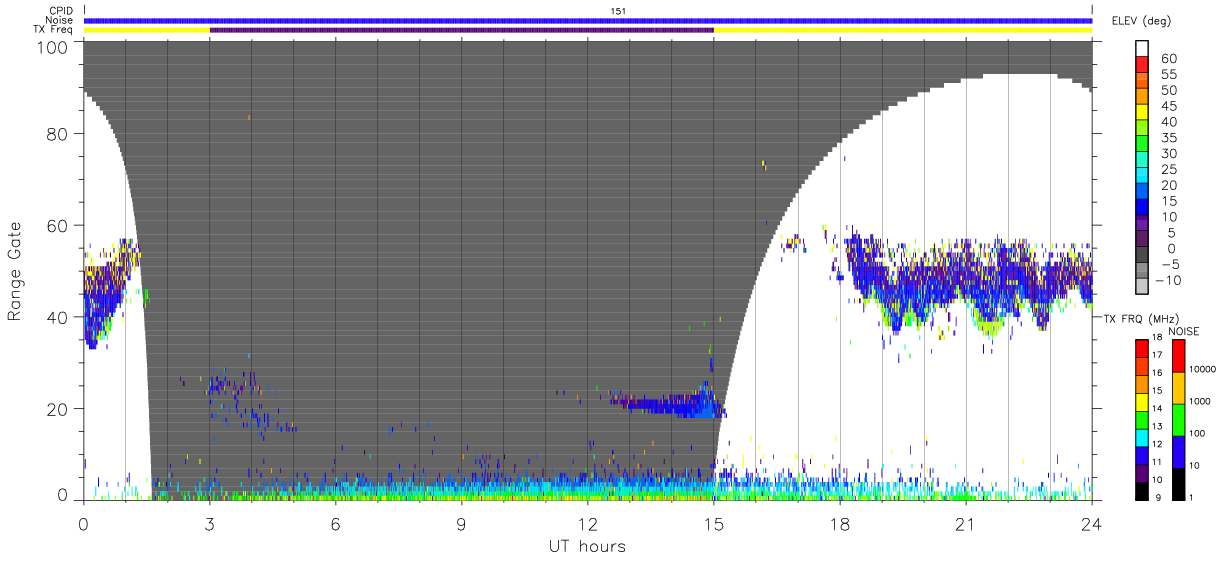Click the scatter band near gate 48 at 21 UT

(x=968, y=285)
